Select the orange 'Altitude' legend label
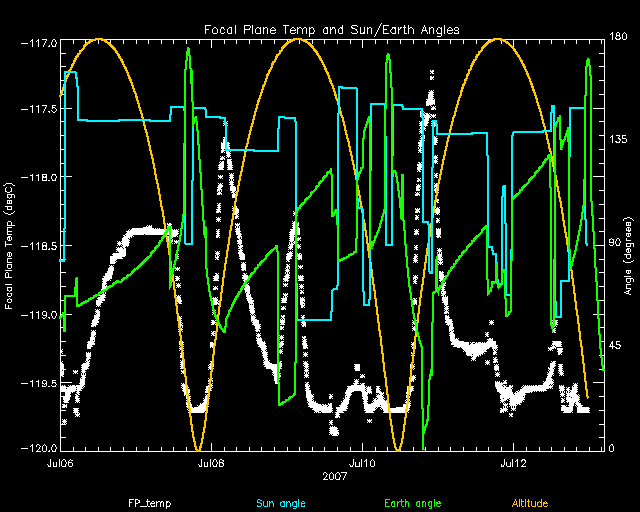Screen dimensions: 640x512 point(530,502)
